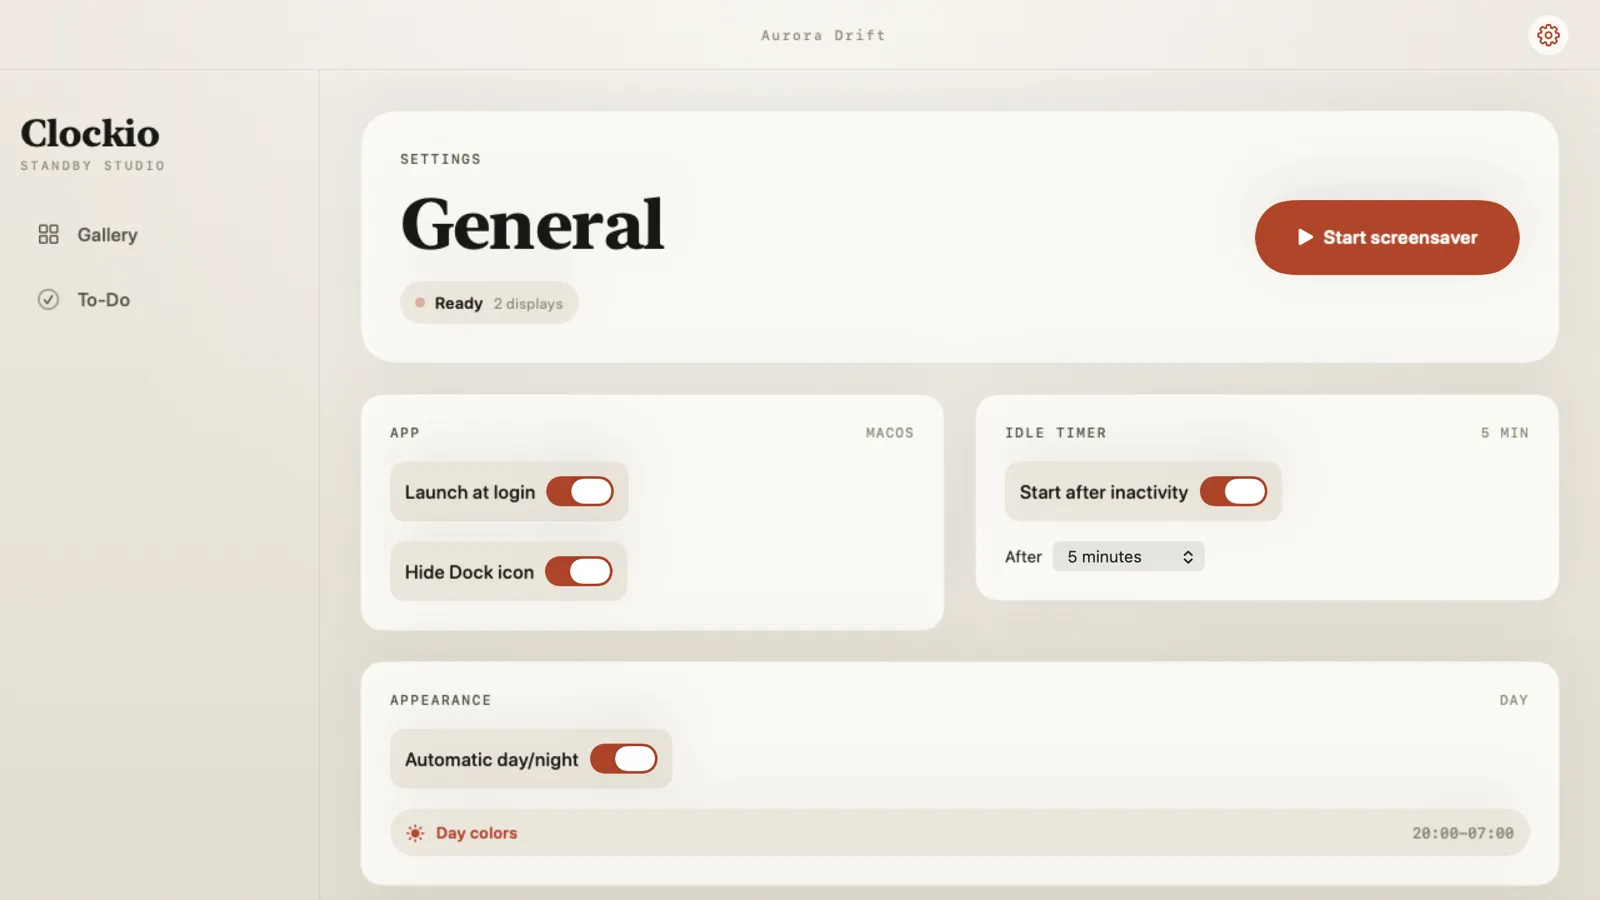
Task: Turn off Launch at login
Action: tap(580, 491)
